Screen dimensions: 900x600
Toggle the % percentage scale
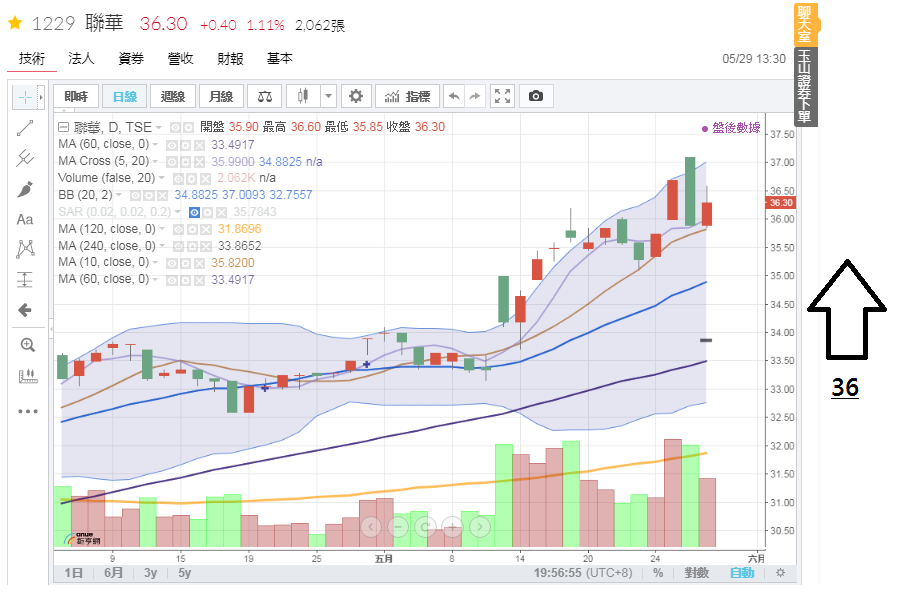(658, 573)
